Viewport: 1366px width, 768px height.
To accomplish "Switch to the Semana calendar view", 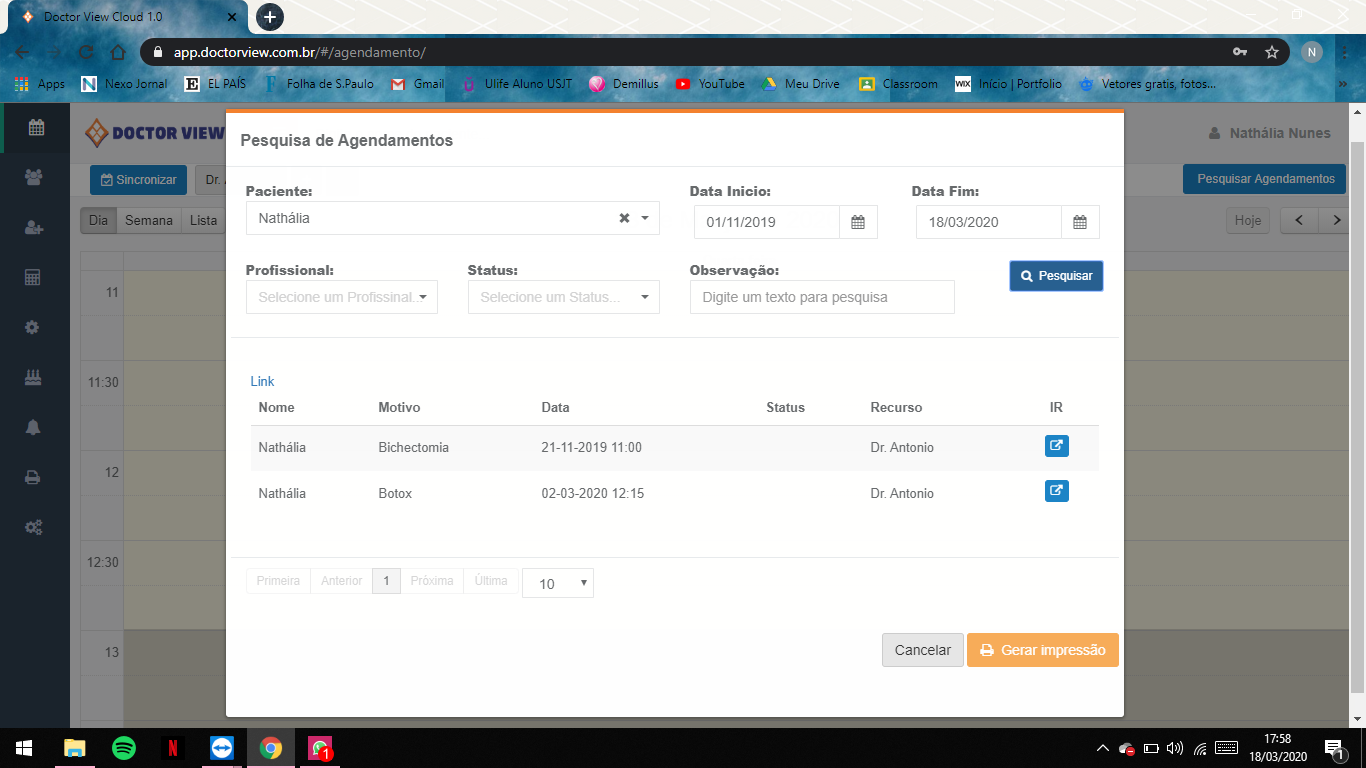I will tap(148, 220).
